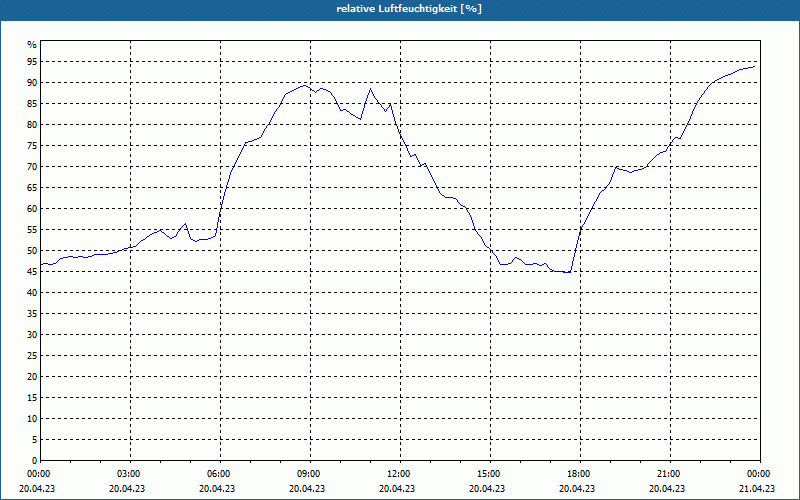800x500 pixels.
Task: Select the 20.04.23 date beneath 12:00
Action: pos(397,488)
